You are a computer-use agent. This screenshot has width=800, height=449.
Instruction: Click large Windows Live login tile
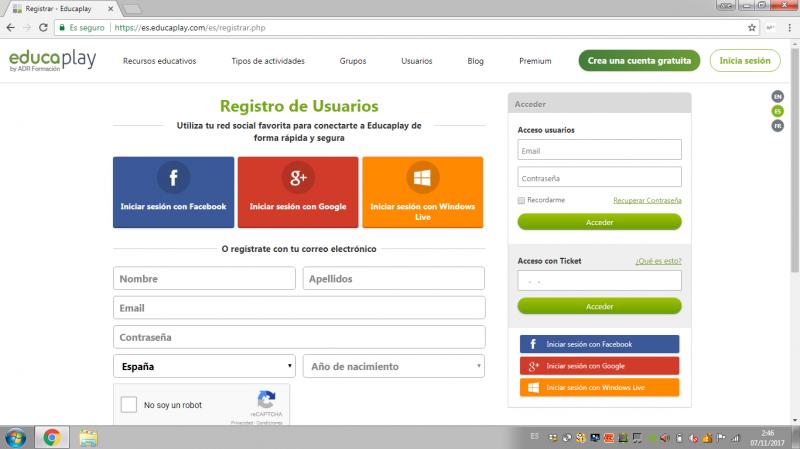(x=422, y=192)
